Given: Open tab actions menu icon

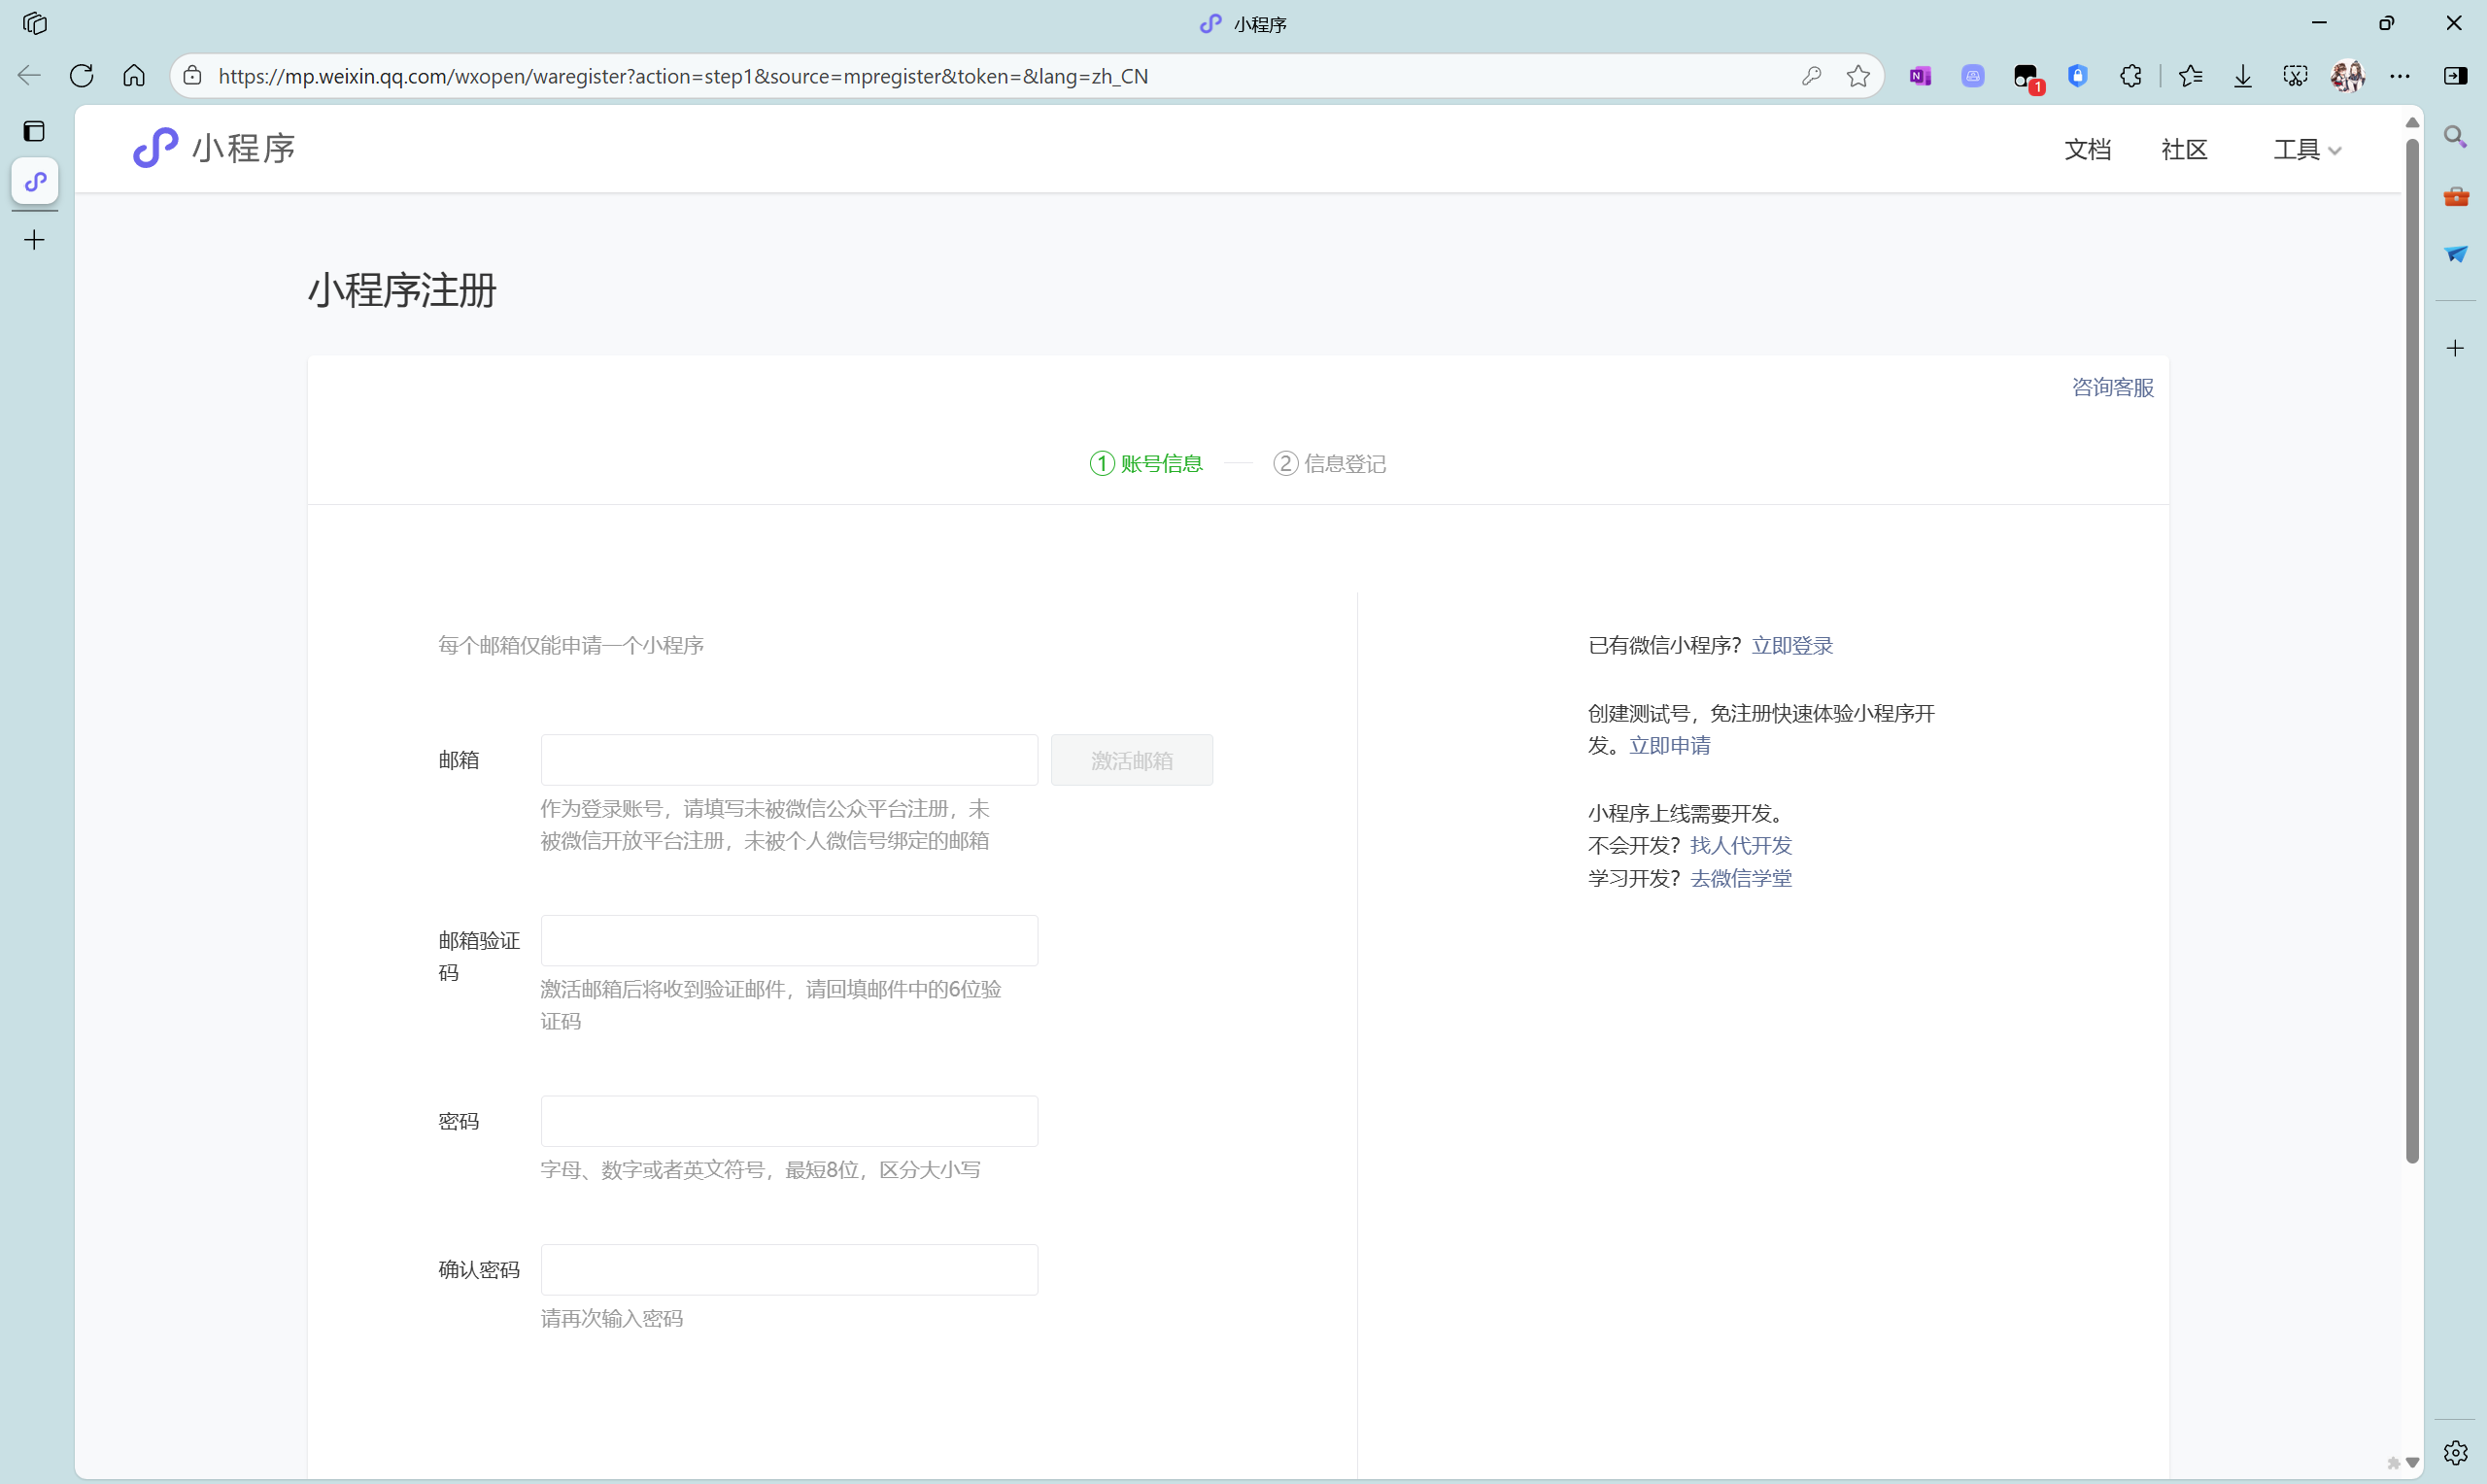Looking at the screenshot, I should click(x=35, y=131).
